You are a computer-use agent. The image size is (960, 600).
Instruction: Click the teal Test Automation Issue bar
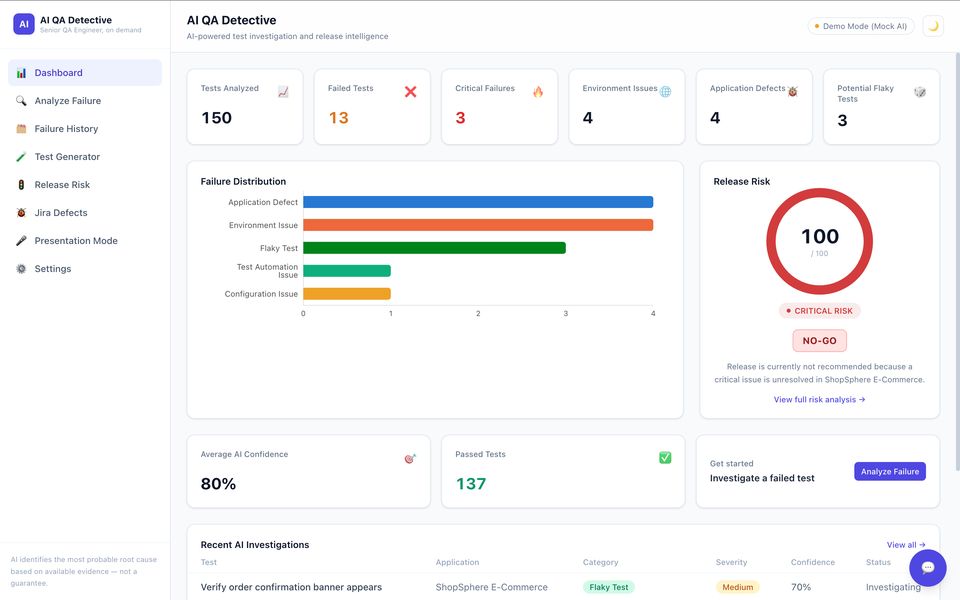point(347,271)
